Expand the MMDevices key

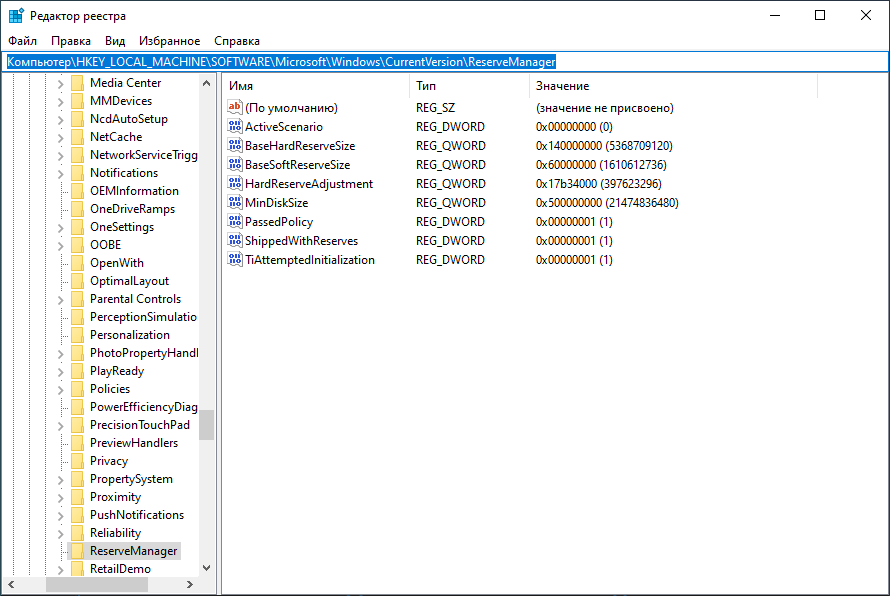click(x=61, y=102)
